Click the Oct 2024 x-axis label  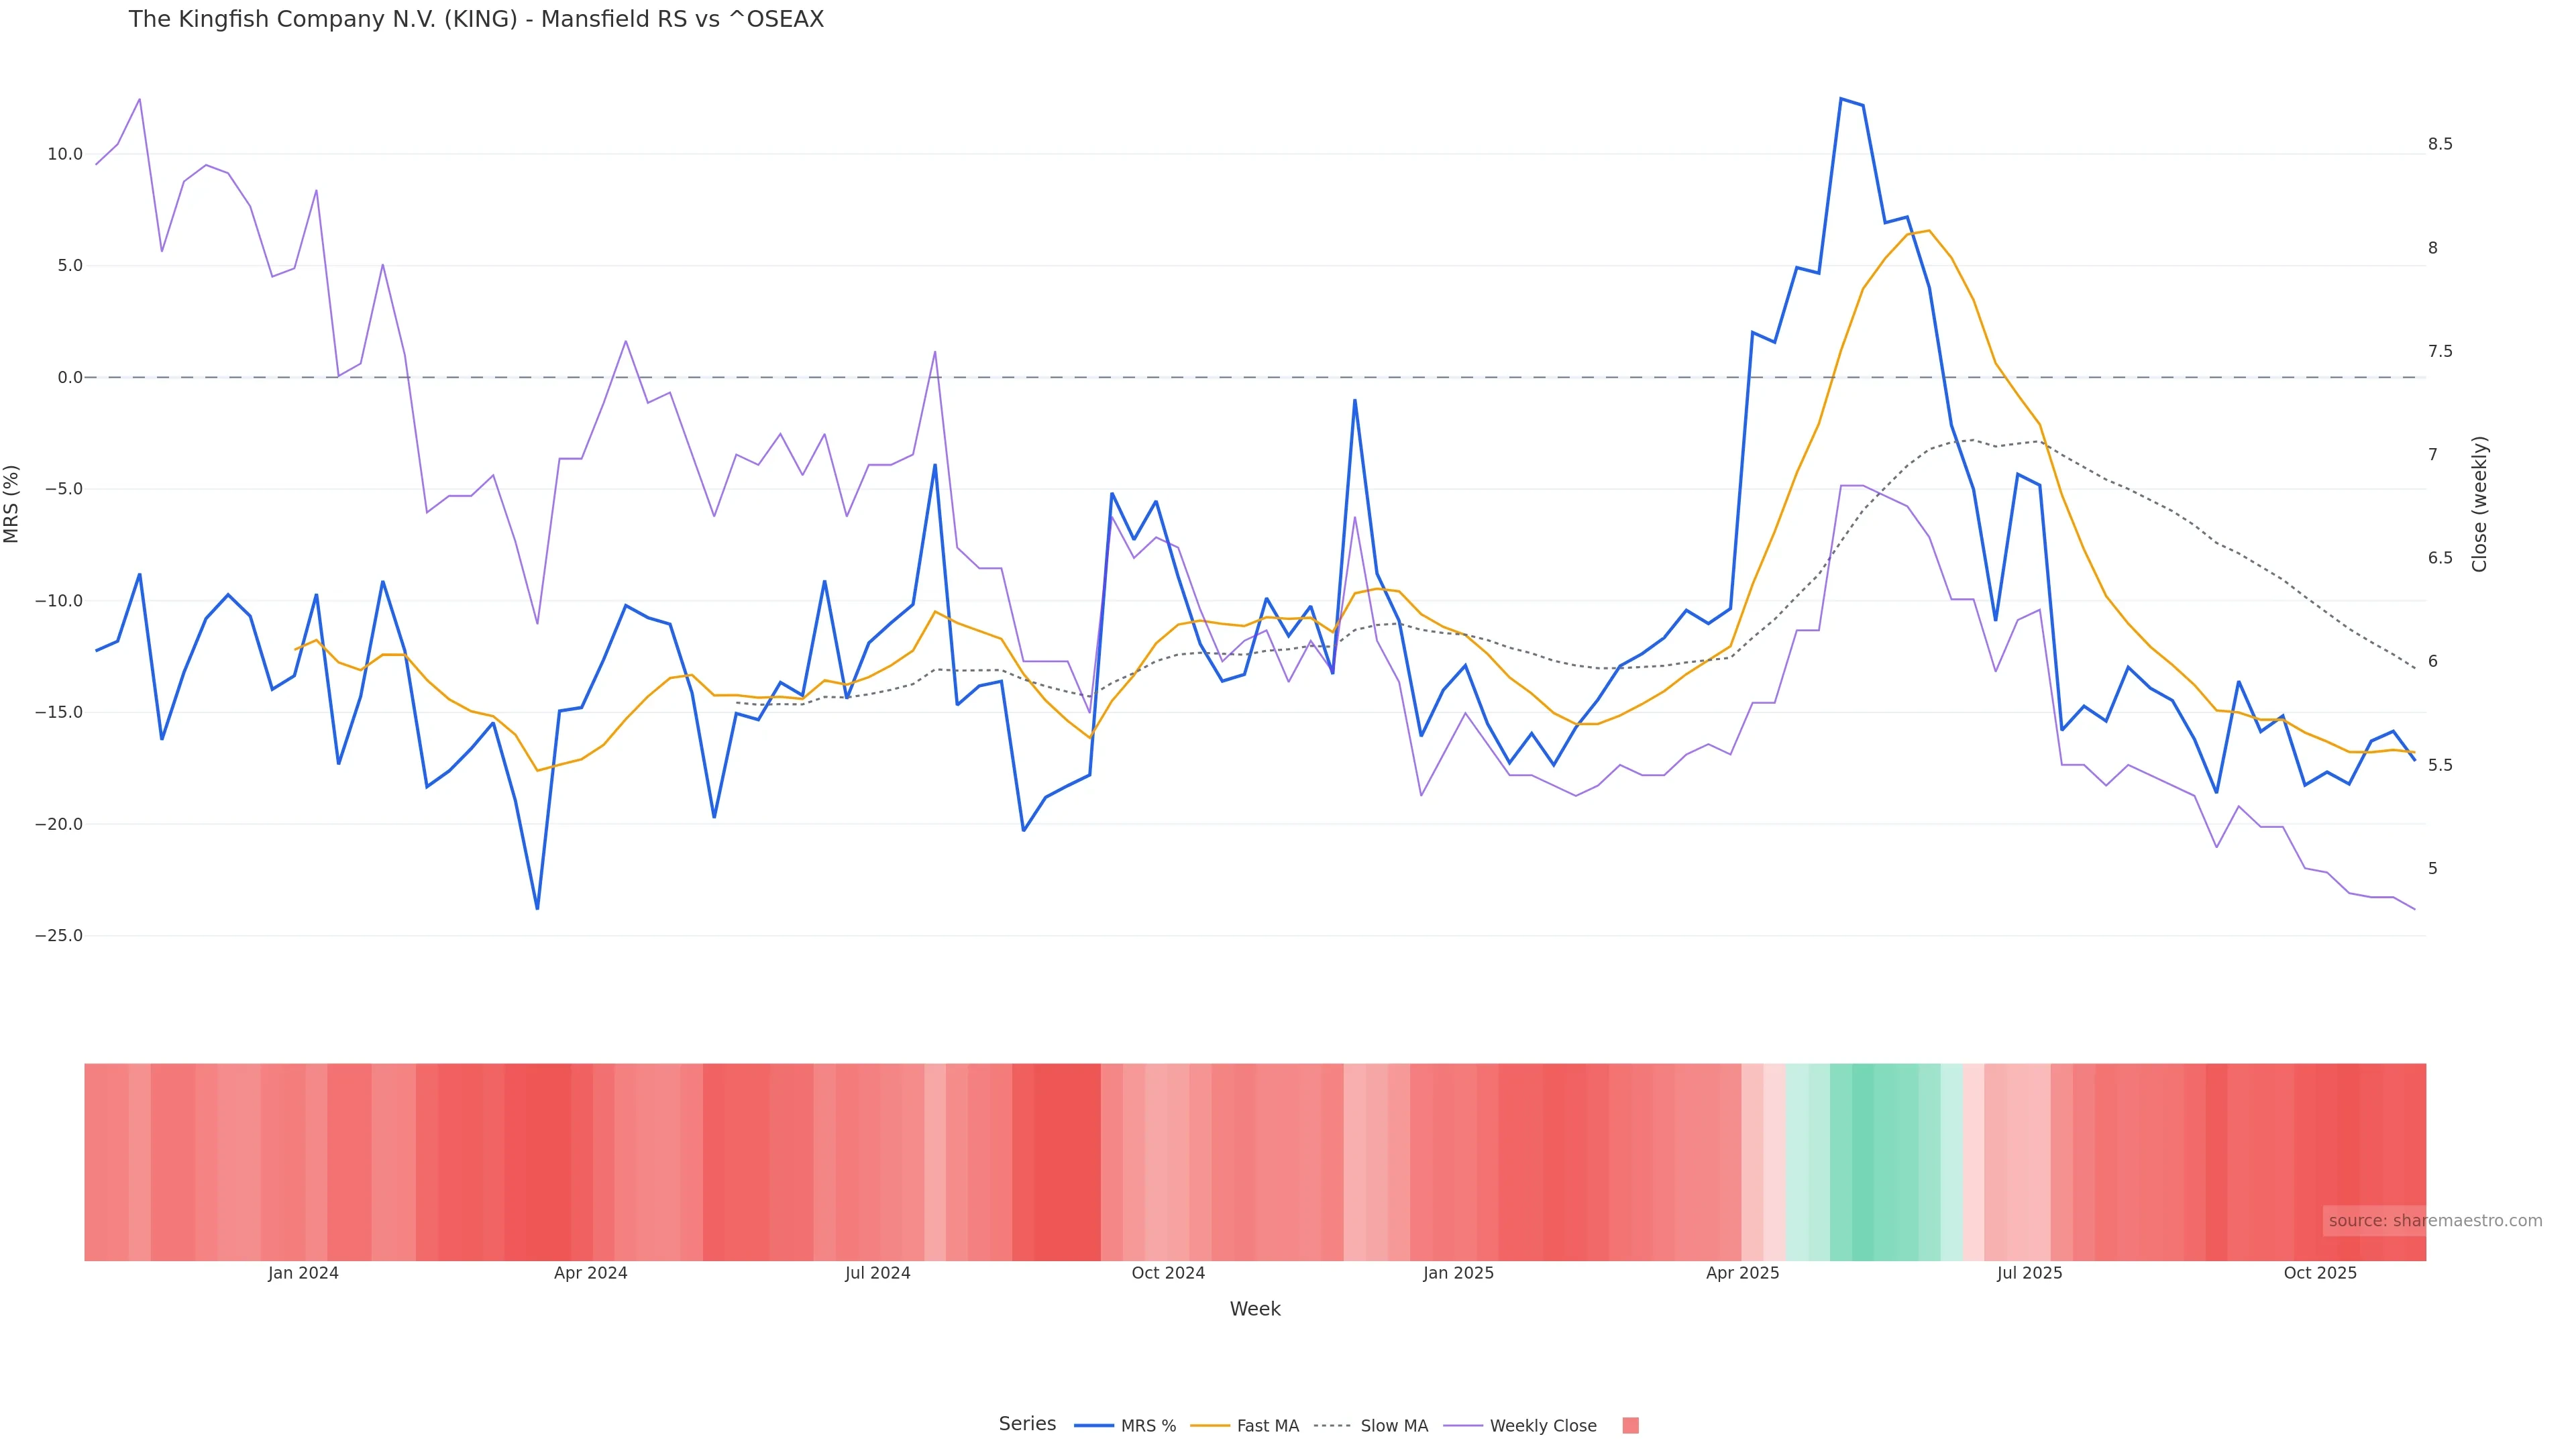(1168, 1273)
